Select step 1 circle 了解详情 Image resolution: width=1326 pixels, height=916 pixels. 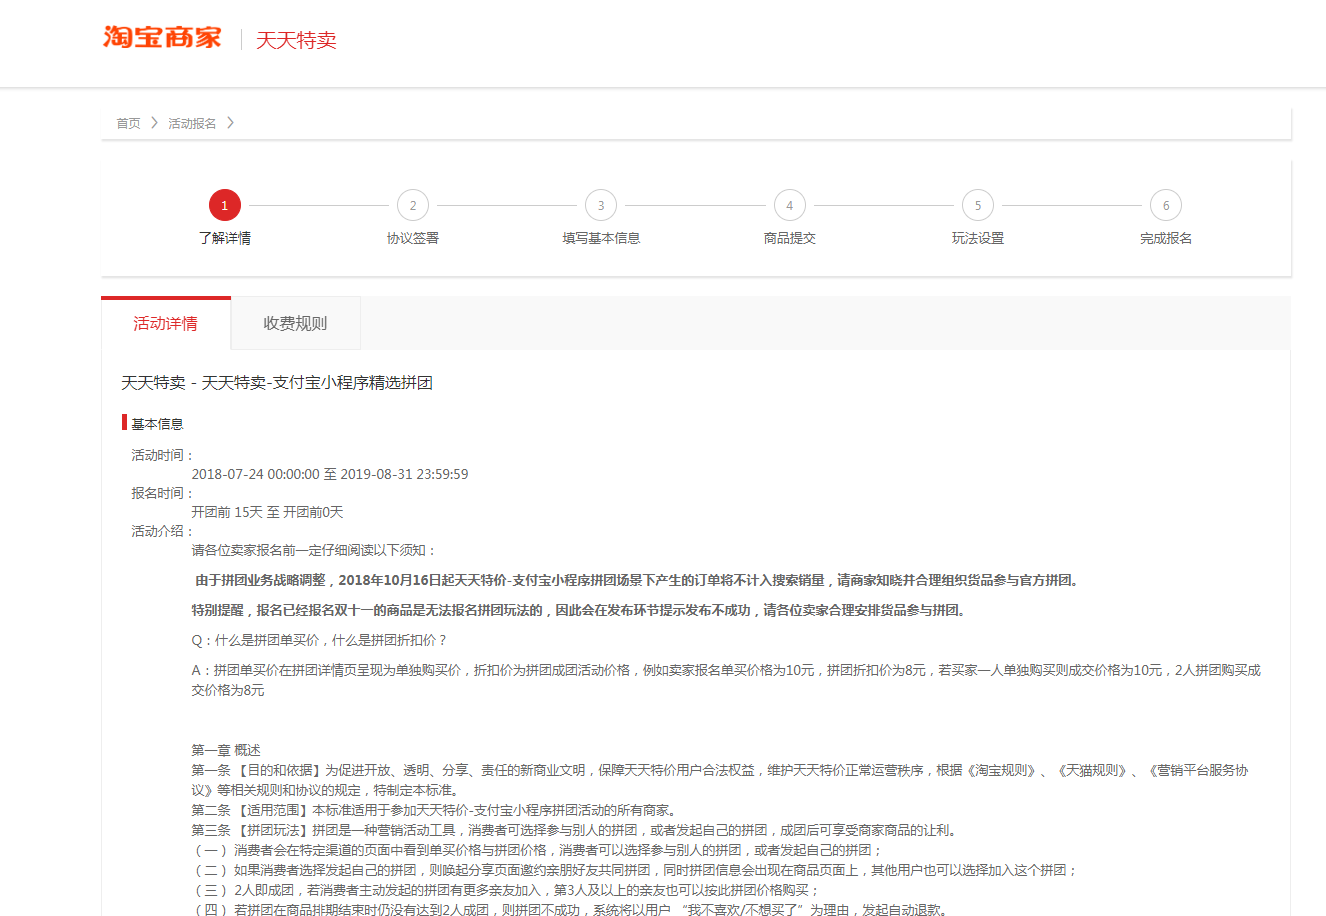click(x=224, y=205)
